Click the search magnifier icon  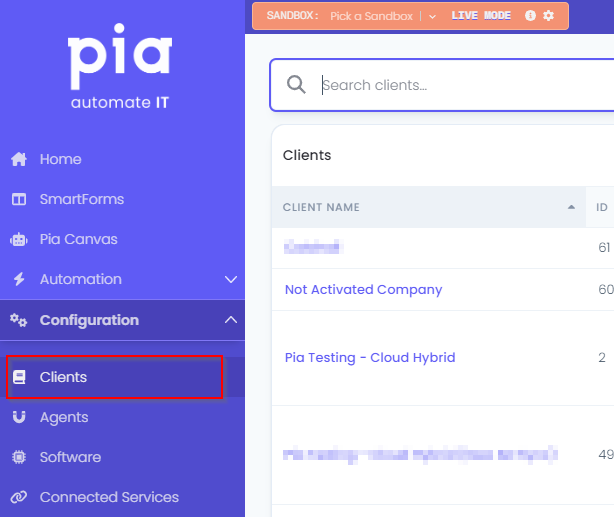(296, 85)
